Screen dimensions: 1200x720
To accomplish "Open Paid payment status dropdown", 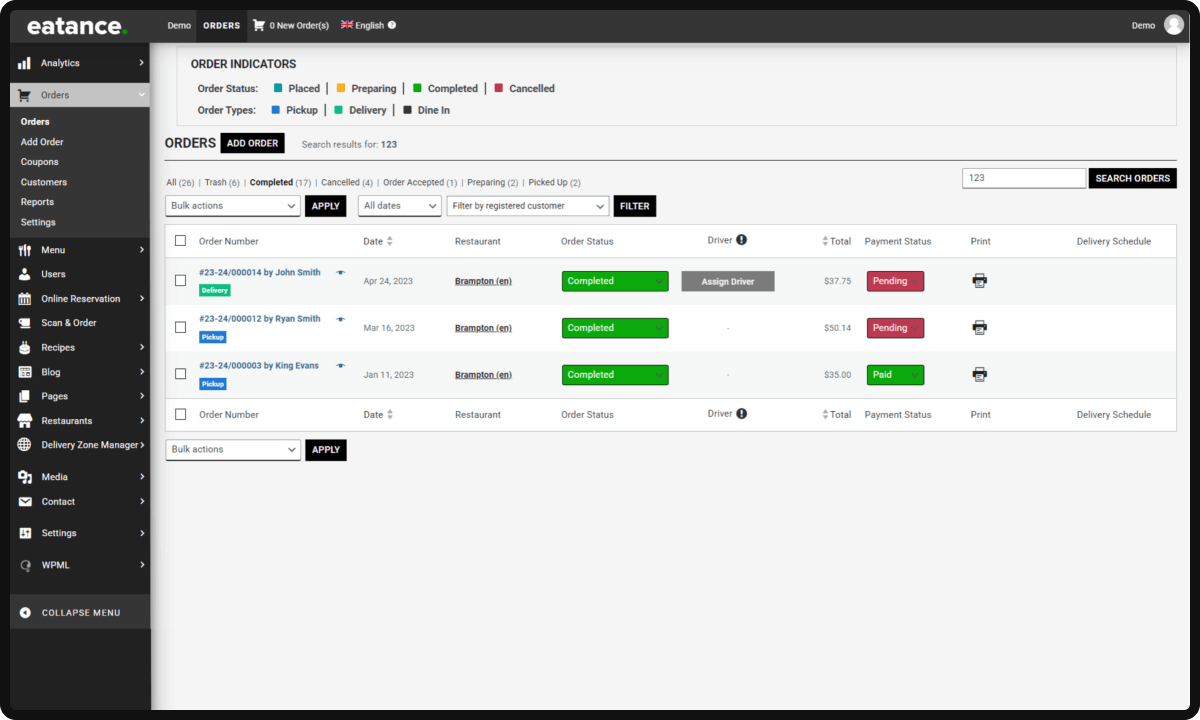I will point(895,375).
